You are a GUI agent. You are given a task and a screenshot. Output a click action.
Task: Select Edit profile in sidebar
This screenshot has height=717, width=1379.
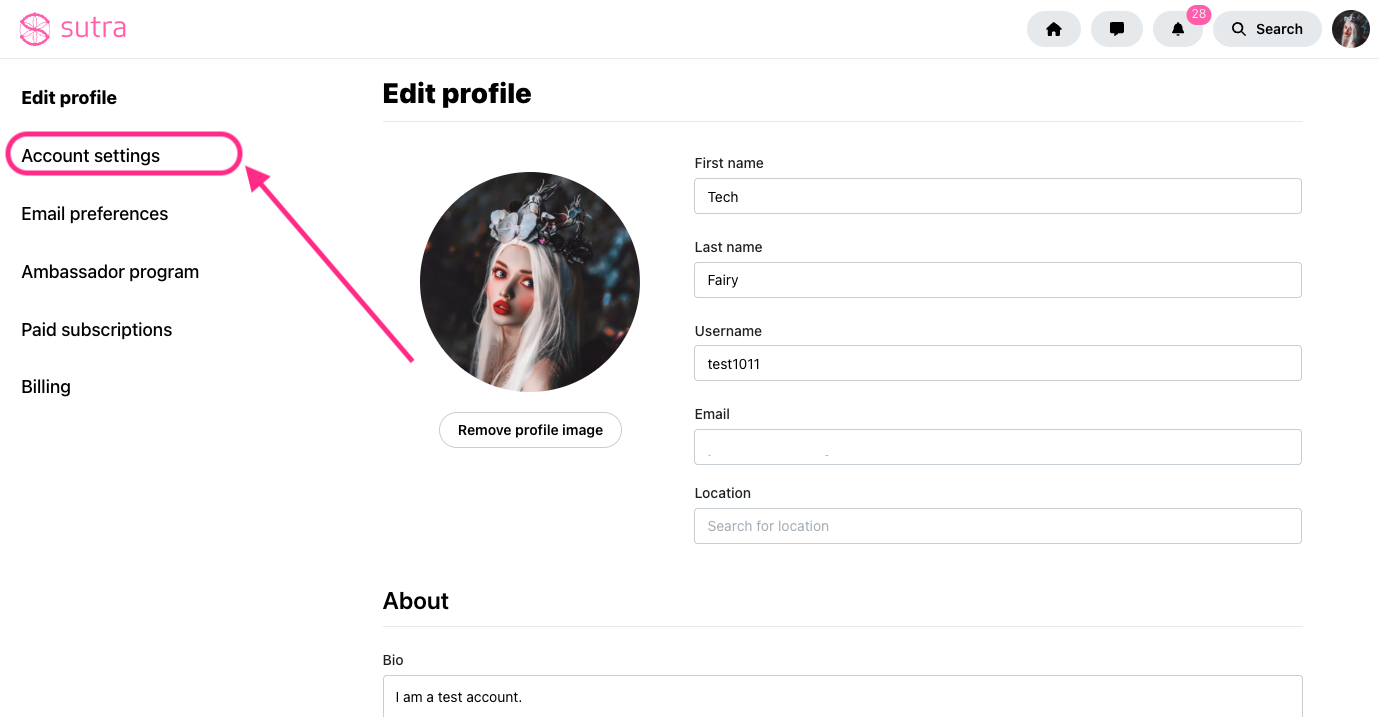click(x=69, y=98)
